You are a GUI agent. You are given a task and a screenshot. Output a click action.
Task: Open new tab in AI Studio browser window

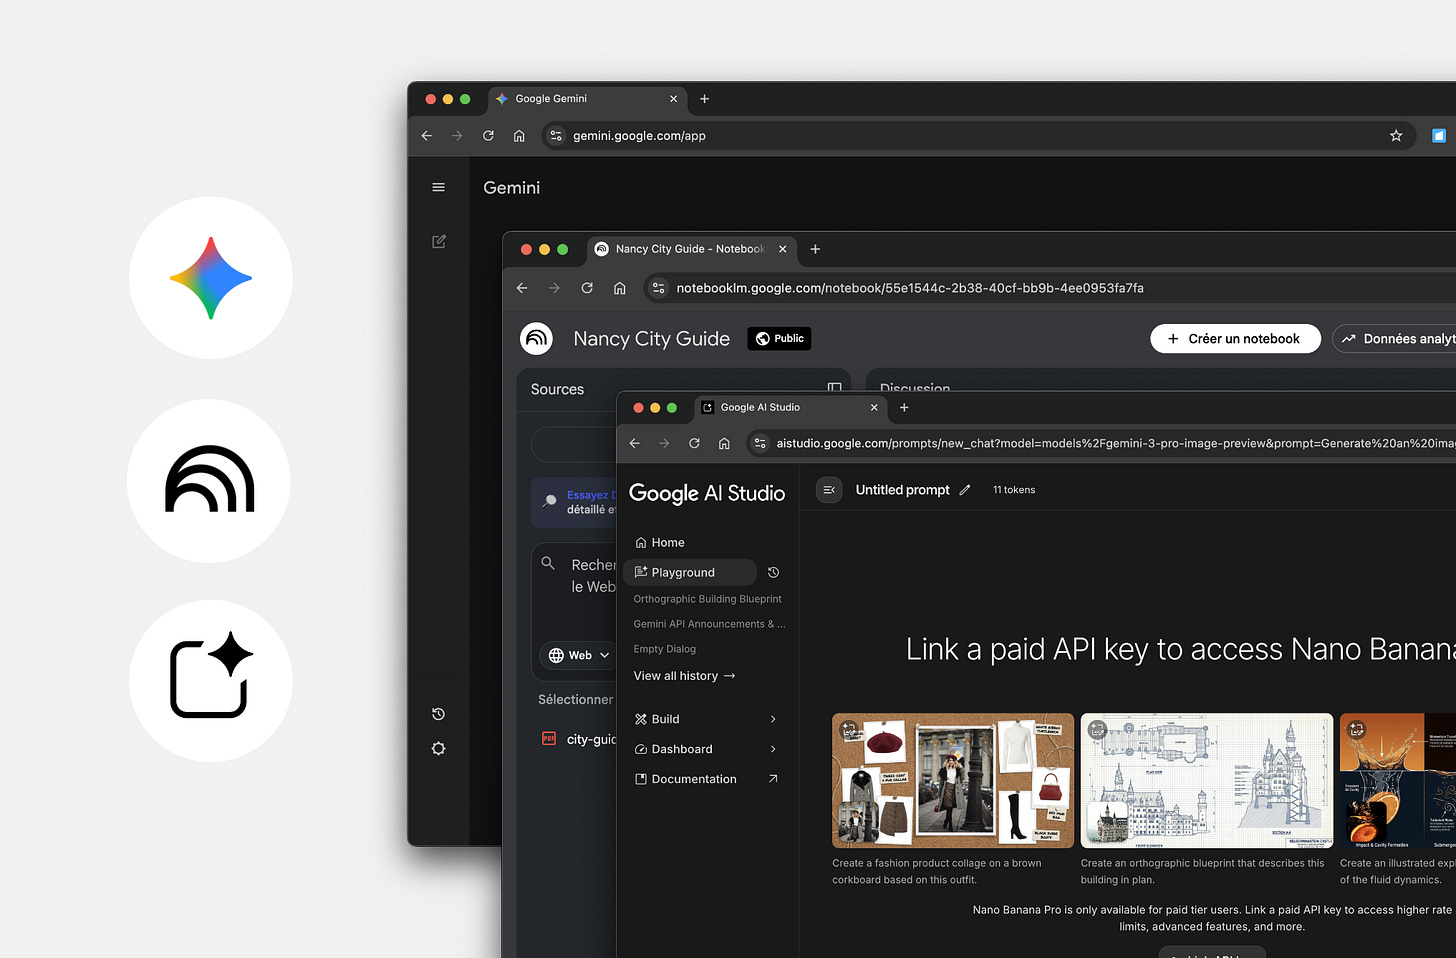(904, 407)
